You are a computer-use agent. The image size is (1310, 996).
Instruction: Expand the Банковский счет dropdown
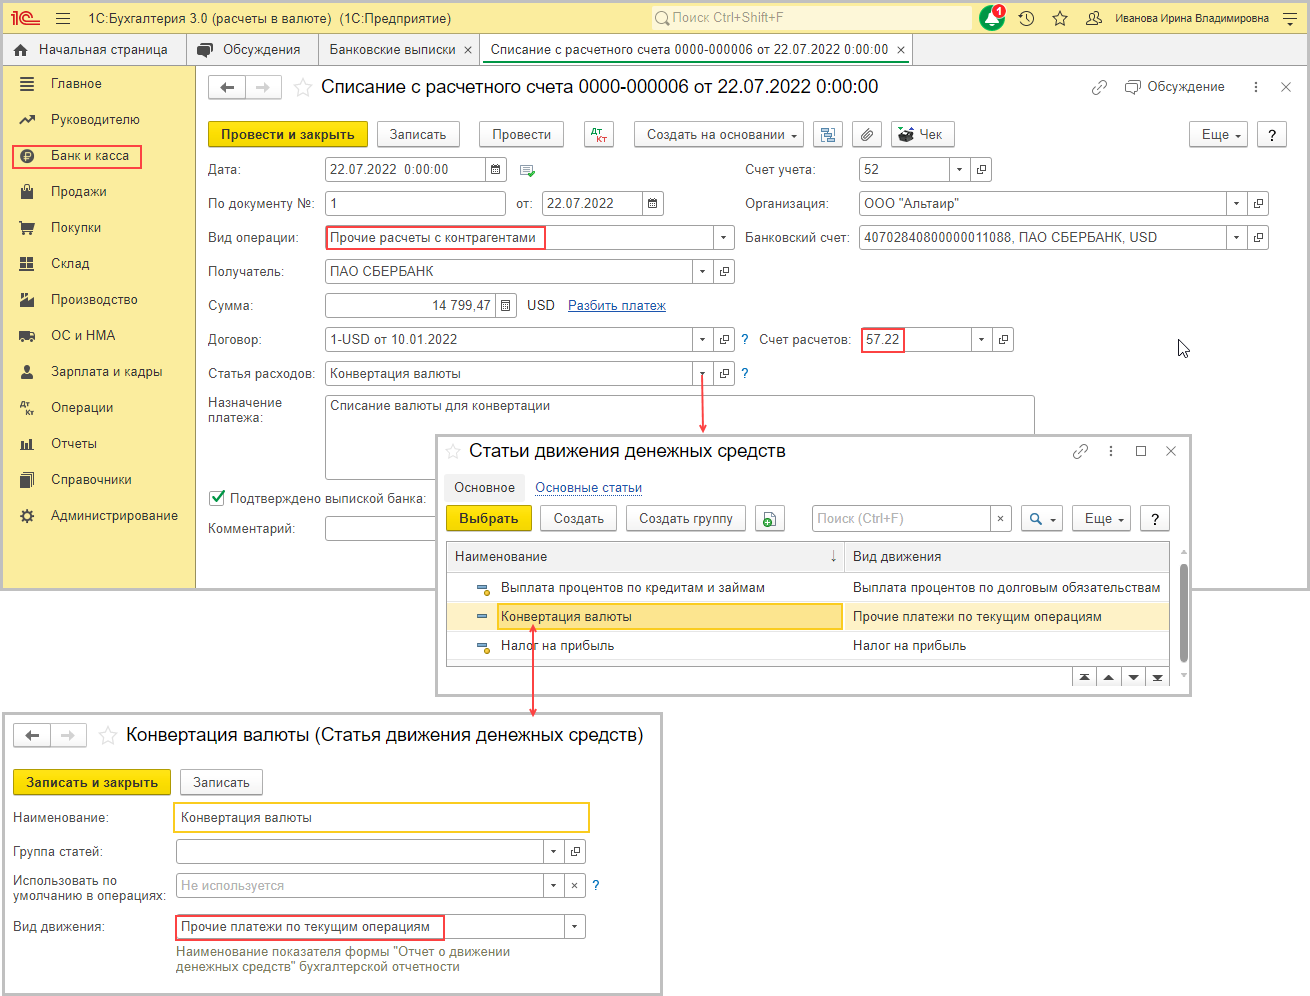1236,238
